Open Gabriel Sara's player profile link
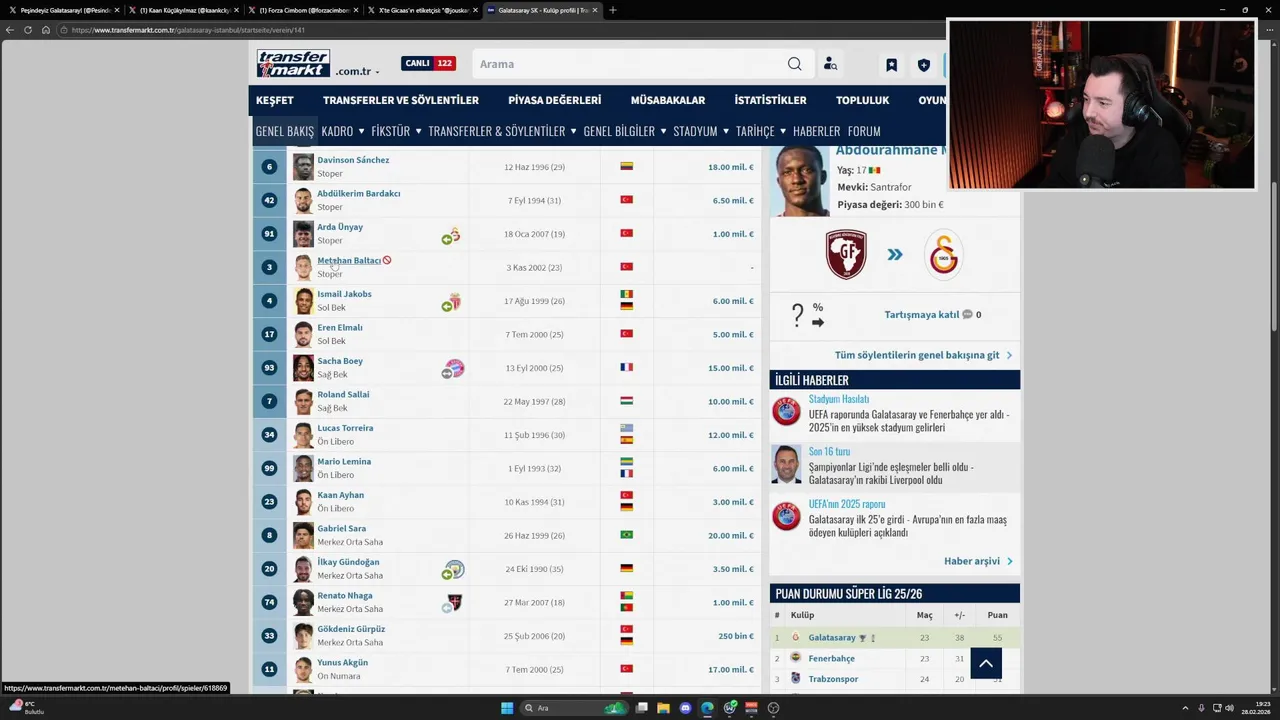1280x720 pixels. tap(341, 528)
